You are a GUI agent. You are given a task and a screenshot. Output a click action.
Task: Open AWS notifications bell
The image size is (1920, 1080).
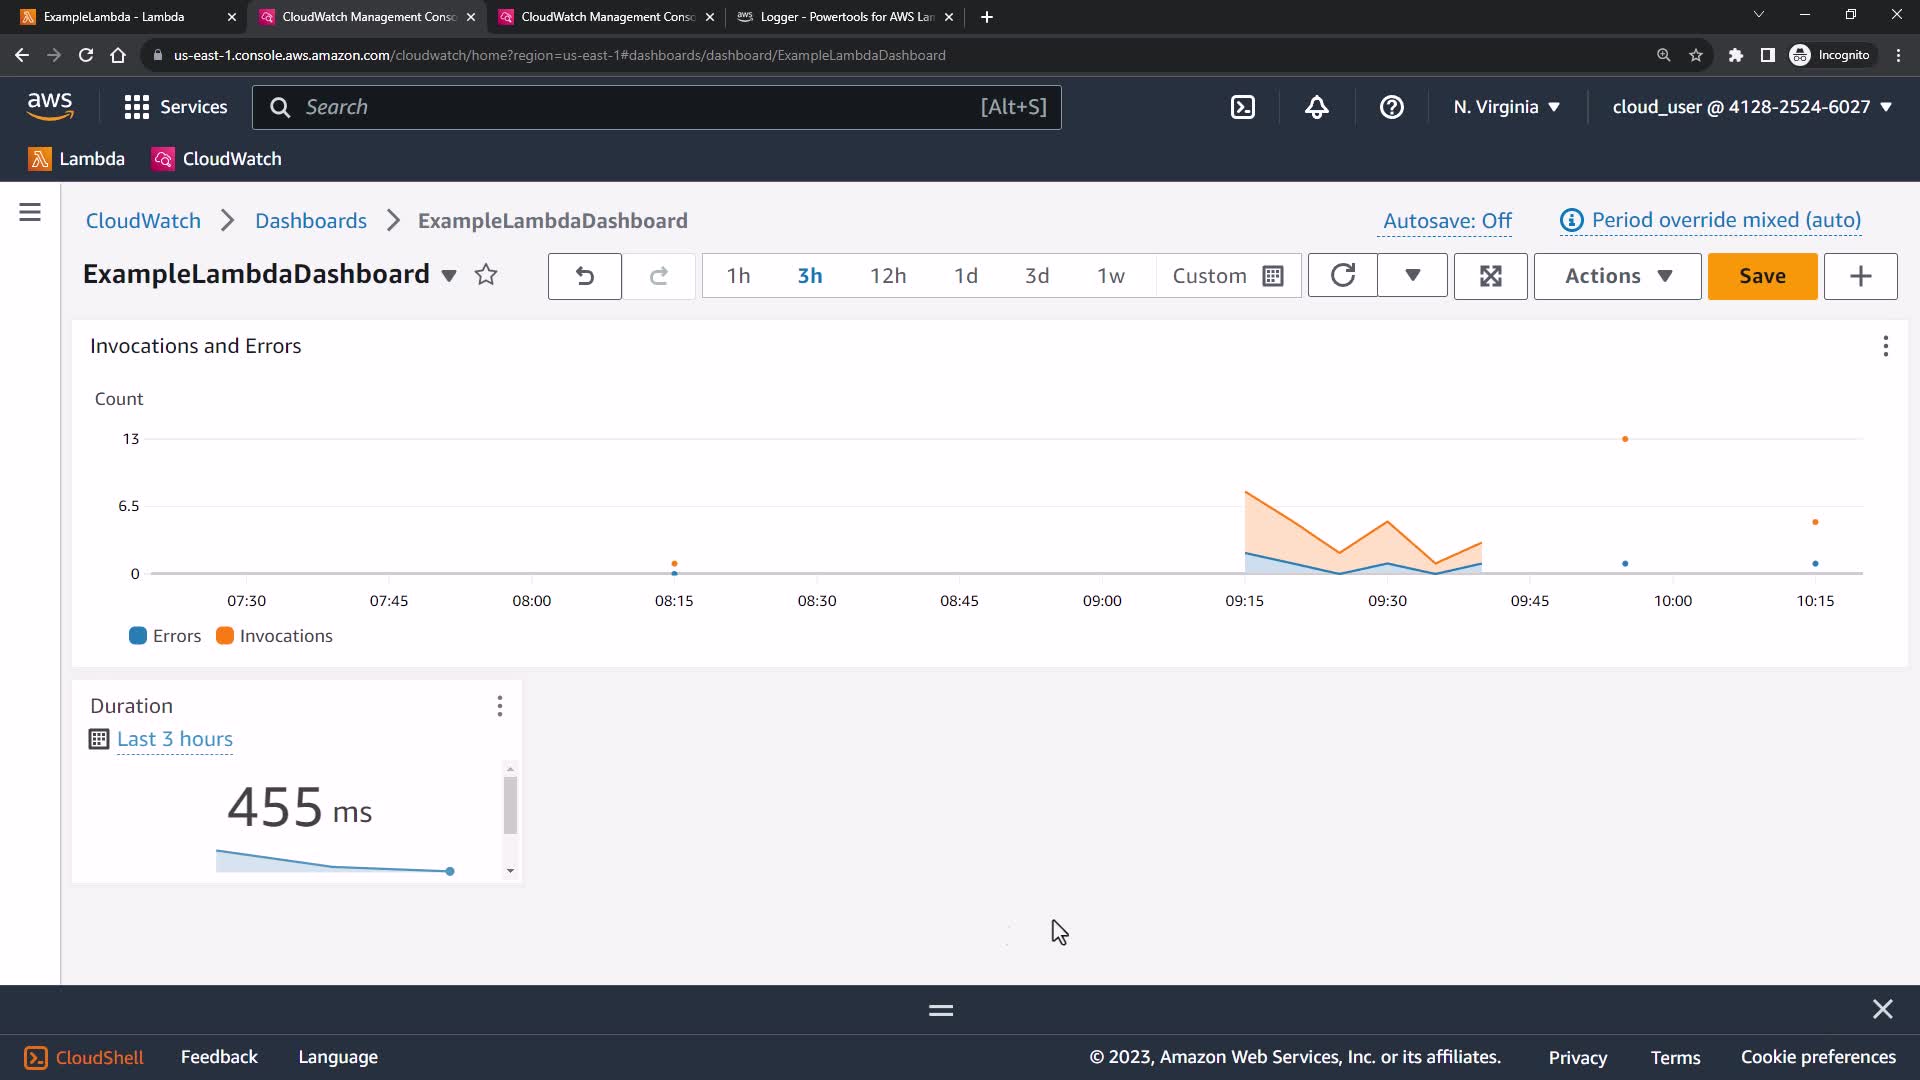1317,107
